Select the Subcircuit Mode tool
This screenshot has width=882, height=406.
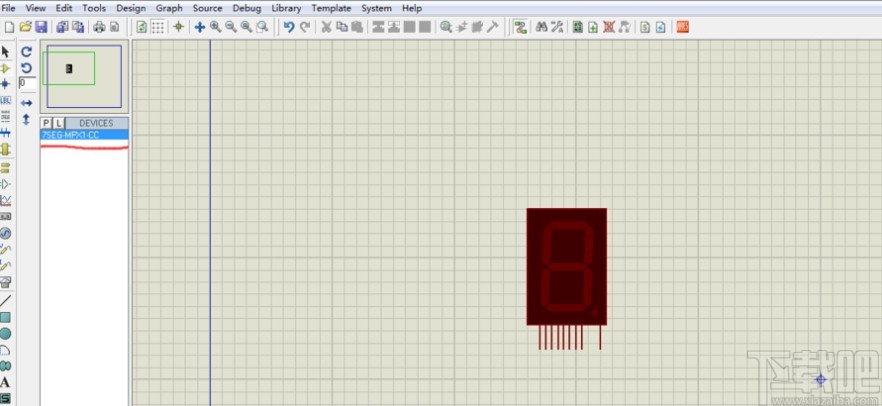pyautogui.click(x=6, y=149)
